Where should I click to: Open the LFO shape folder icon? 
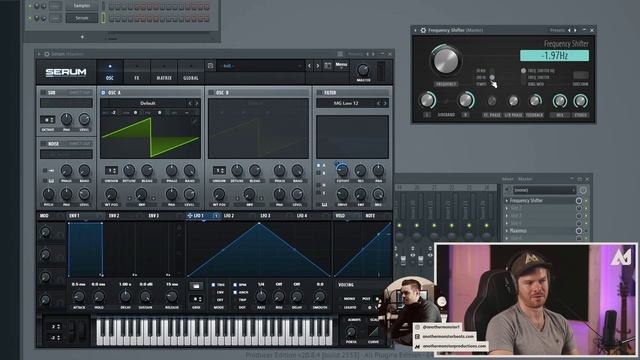(196, 286)
